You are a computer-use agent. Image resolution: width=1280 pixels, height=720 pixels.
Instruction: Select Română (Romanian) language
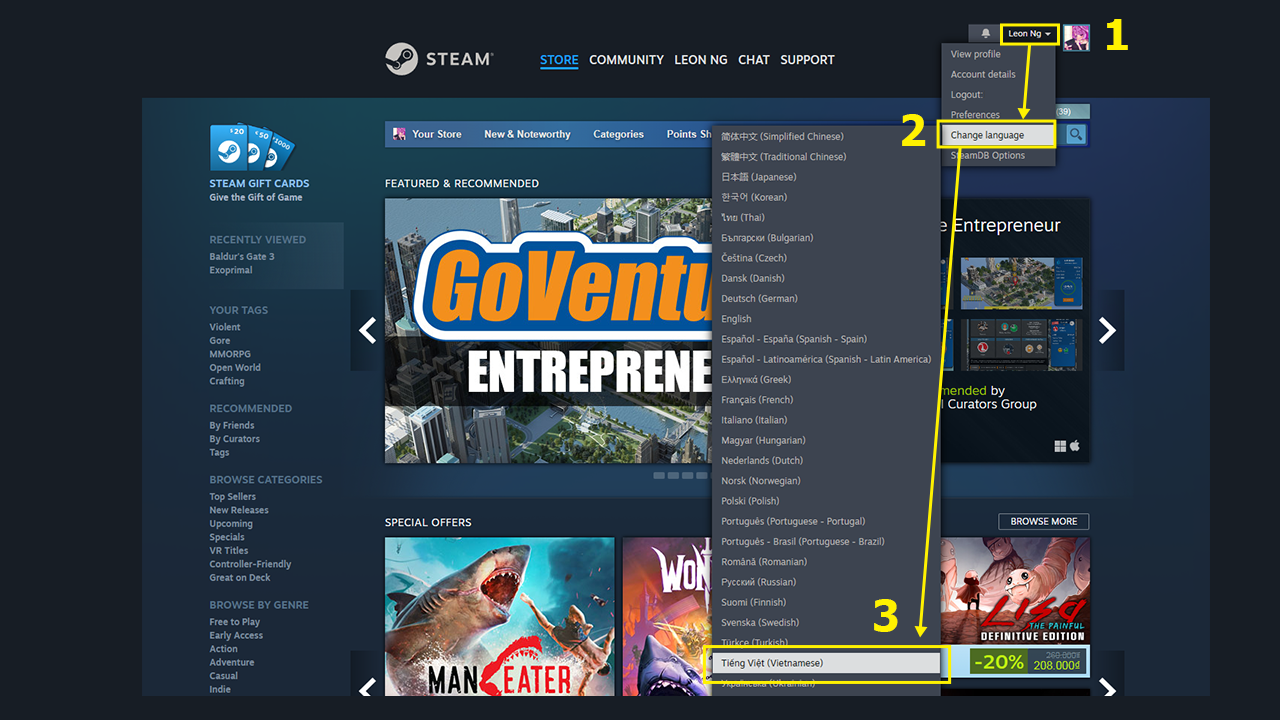(826, 562)
